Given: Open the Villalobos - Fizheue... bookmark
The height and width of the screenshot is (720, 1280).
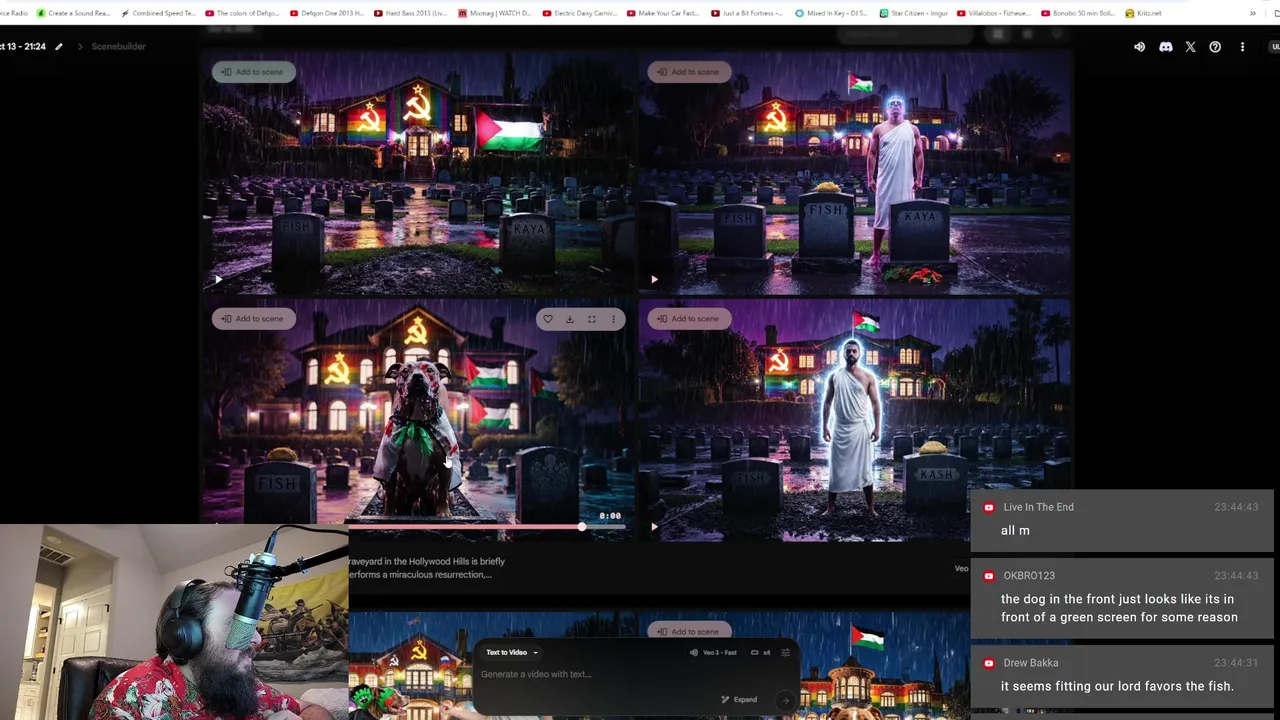Looking at the screenshot, I should (x=993, y=13).
